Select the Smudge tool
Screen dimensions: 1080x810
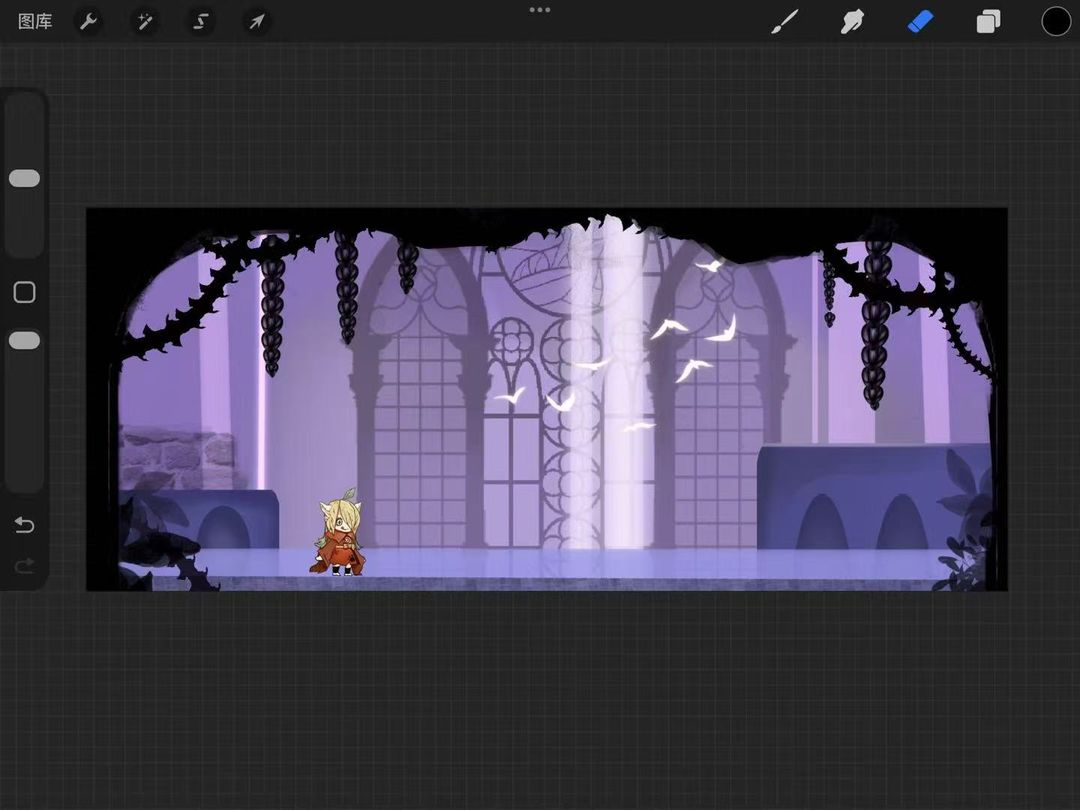[x=852, y=21]
